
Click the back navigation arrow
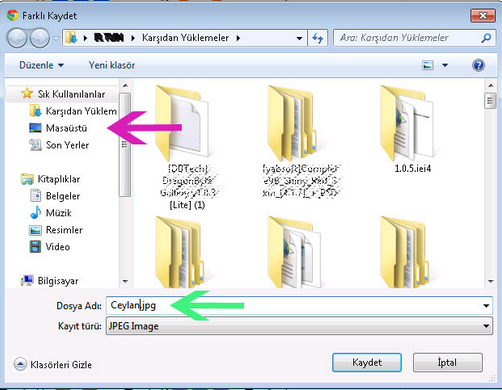point(17,38)
